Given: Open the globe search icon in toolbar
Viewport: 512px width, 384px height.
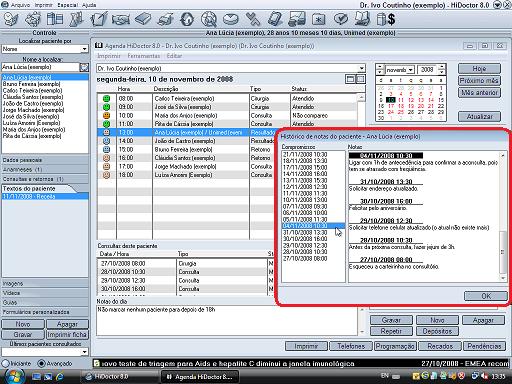Looking at the screenshot, I should point(209,19).
